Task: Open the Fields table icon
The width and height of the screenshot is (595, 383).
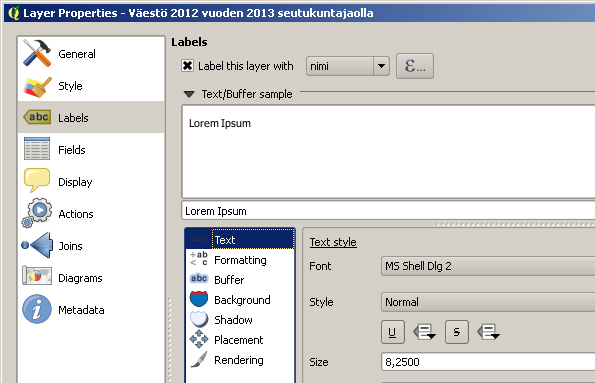Action: (x=37, y=149)
